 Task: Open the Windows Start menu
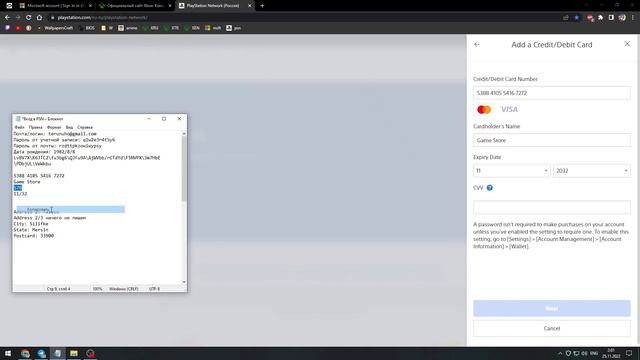[x=8, y=353]
